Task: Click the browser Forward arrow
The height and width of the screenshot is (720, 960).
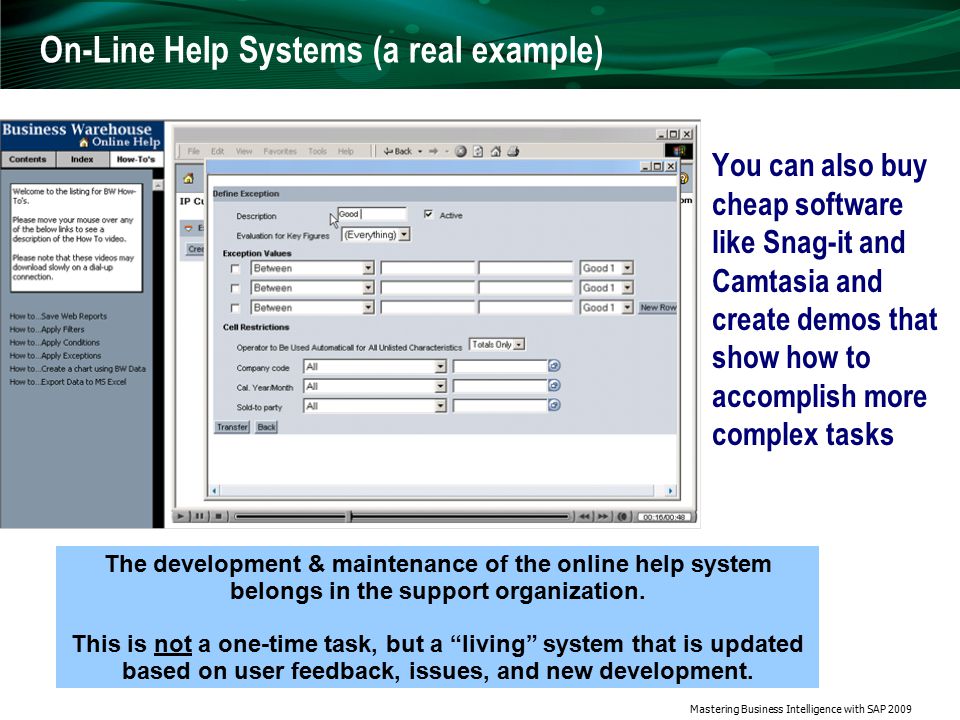Action: tap(433, 151)
